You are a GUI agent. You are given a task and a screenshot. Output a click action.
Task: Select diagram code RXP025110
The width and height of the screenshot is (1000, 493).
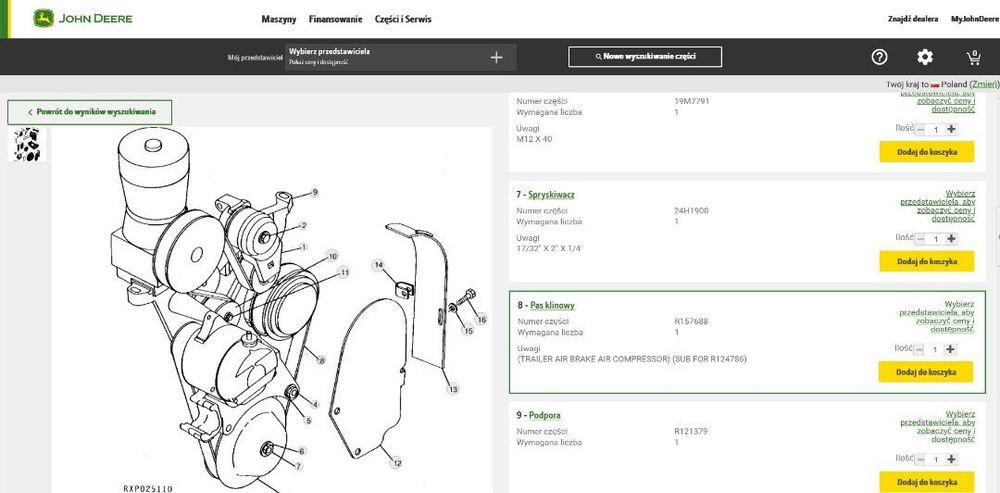pos(148,488)
